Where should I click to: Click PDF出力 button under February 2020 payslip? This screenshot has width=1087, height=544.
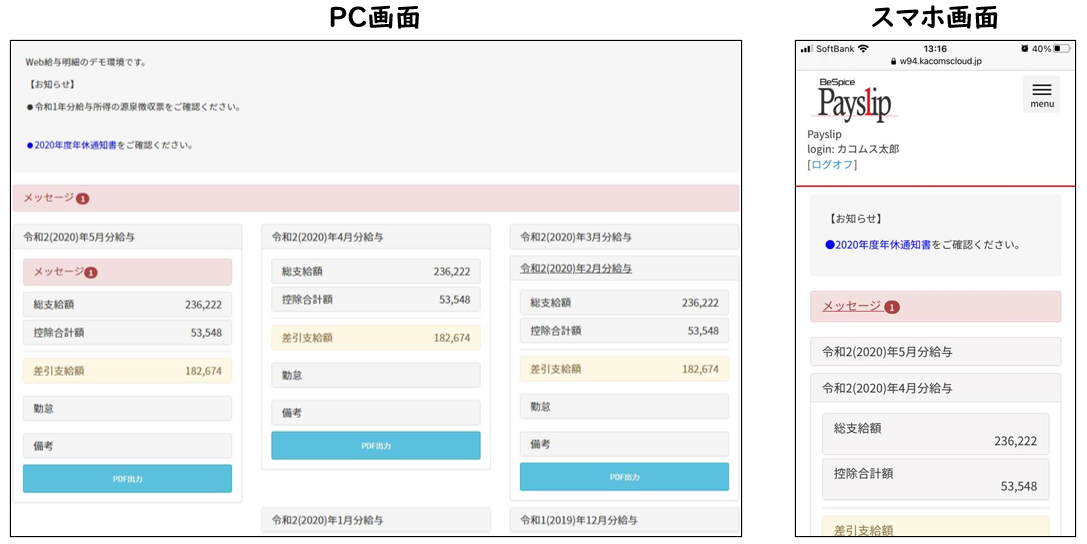pyautogui.click(x=624, y=477)
